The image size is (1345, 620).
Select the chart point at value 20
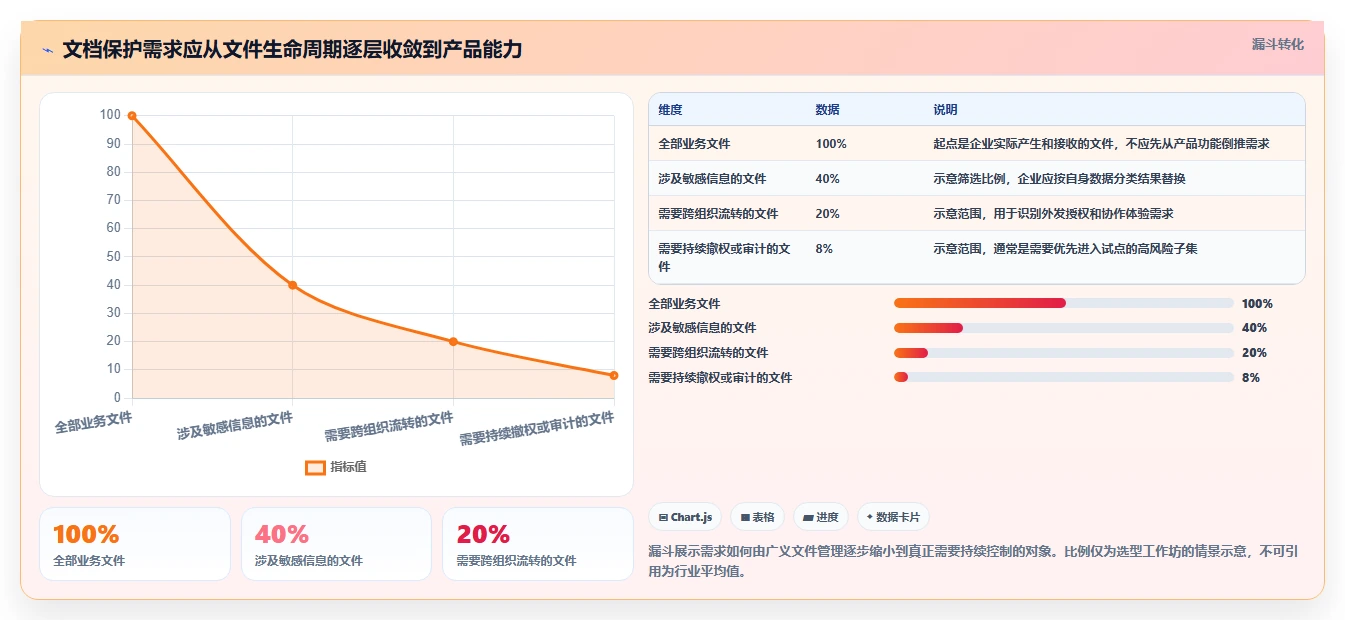tap(453, 341)
